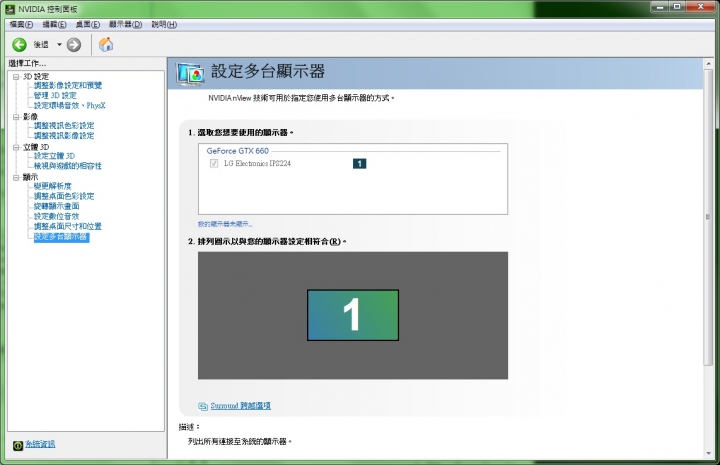This screenshot has height=465, width=720.
Task: Click the green Back arrow button
Action: (19, 45)
